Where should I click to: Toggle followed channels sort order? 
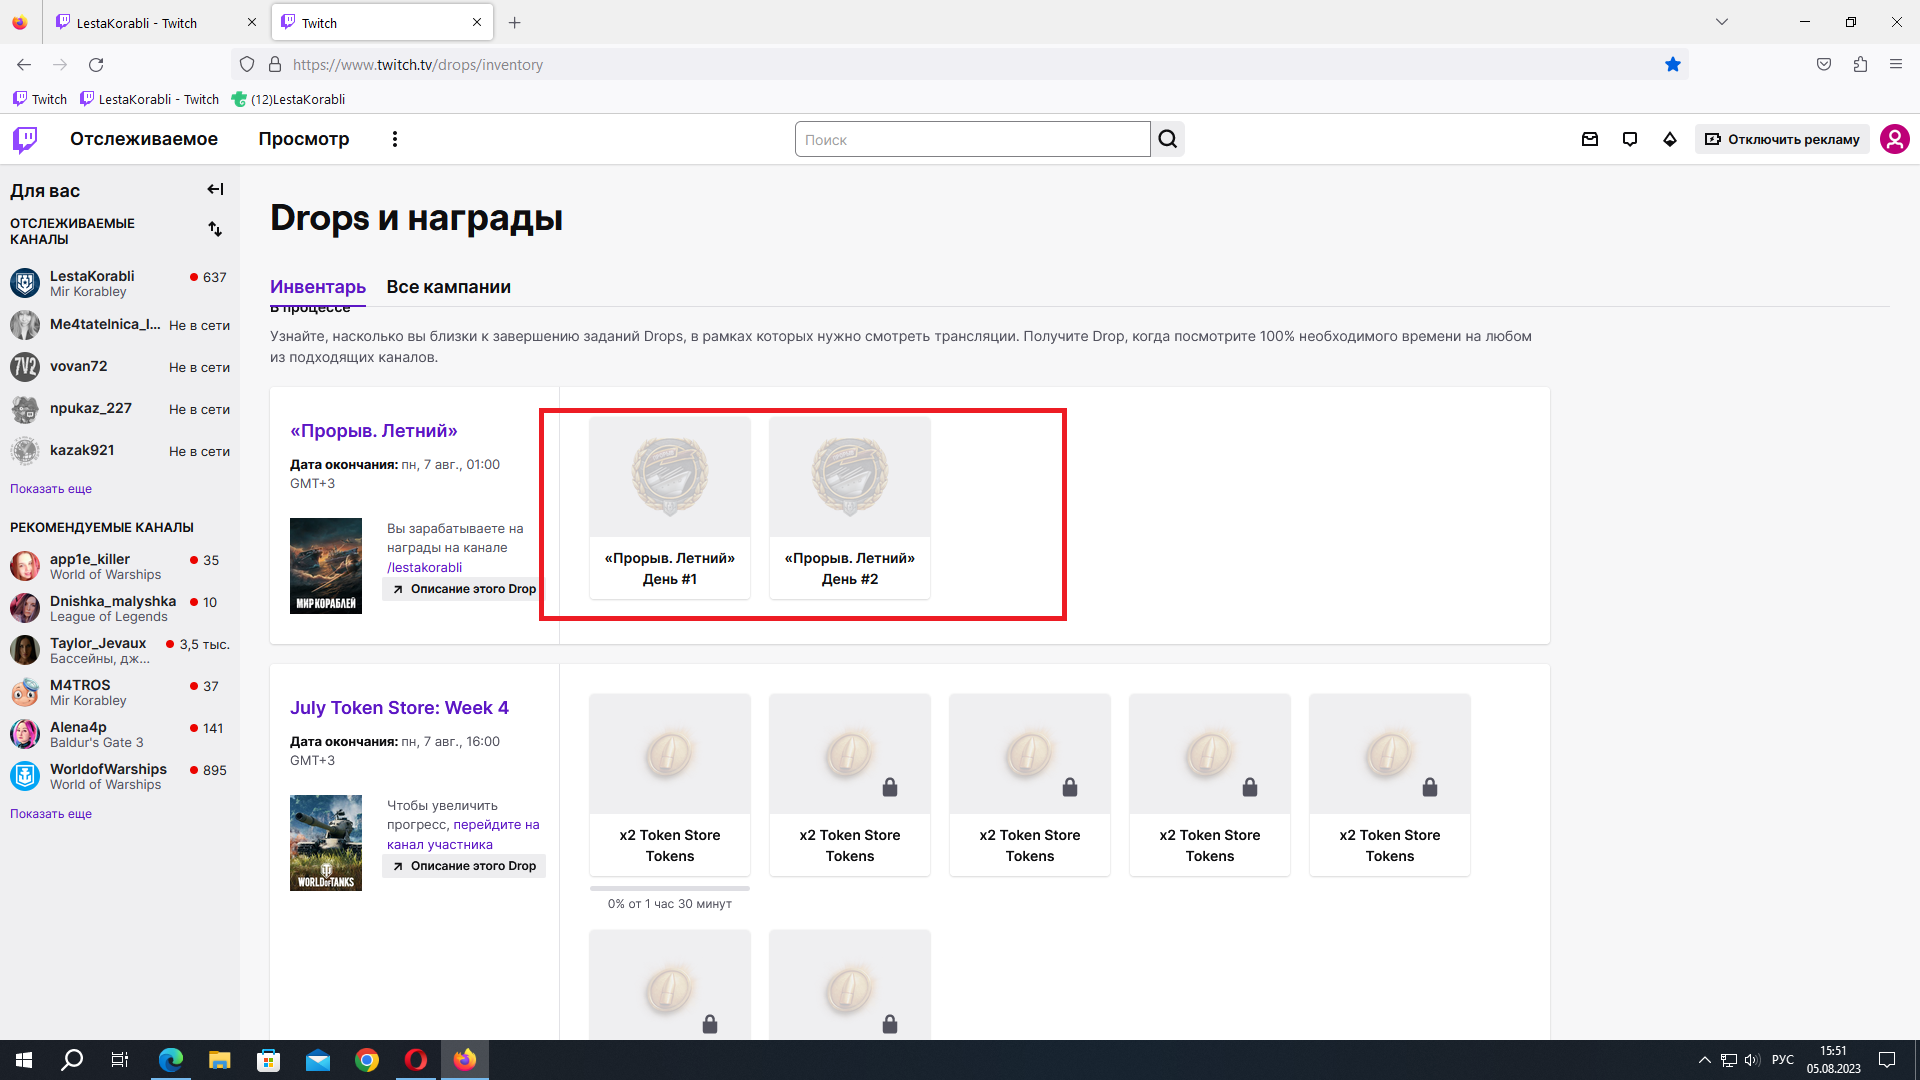click(215, 229)
